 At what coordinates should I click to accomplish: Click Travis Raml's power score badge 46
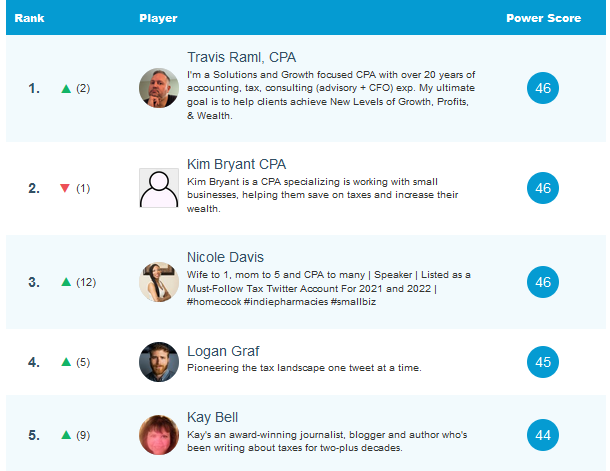click(x=543, y=88)
